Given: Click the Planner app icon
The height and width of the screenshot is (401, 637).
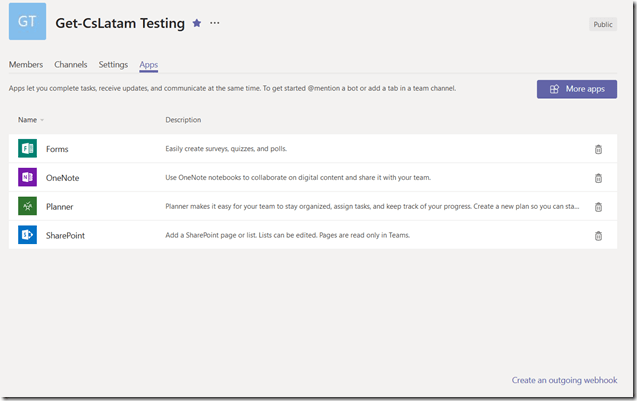Looking at the screenshot, I should [x=27, y=207].
